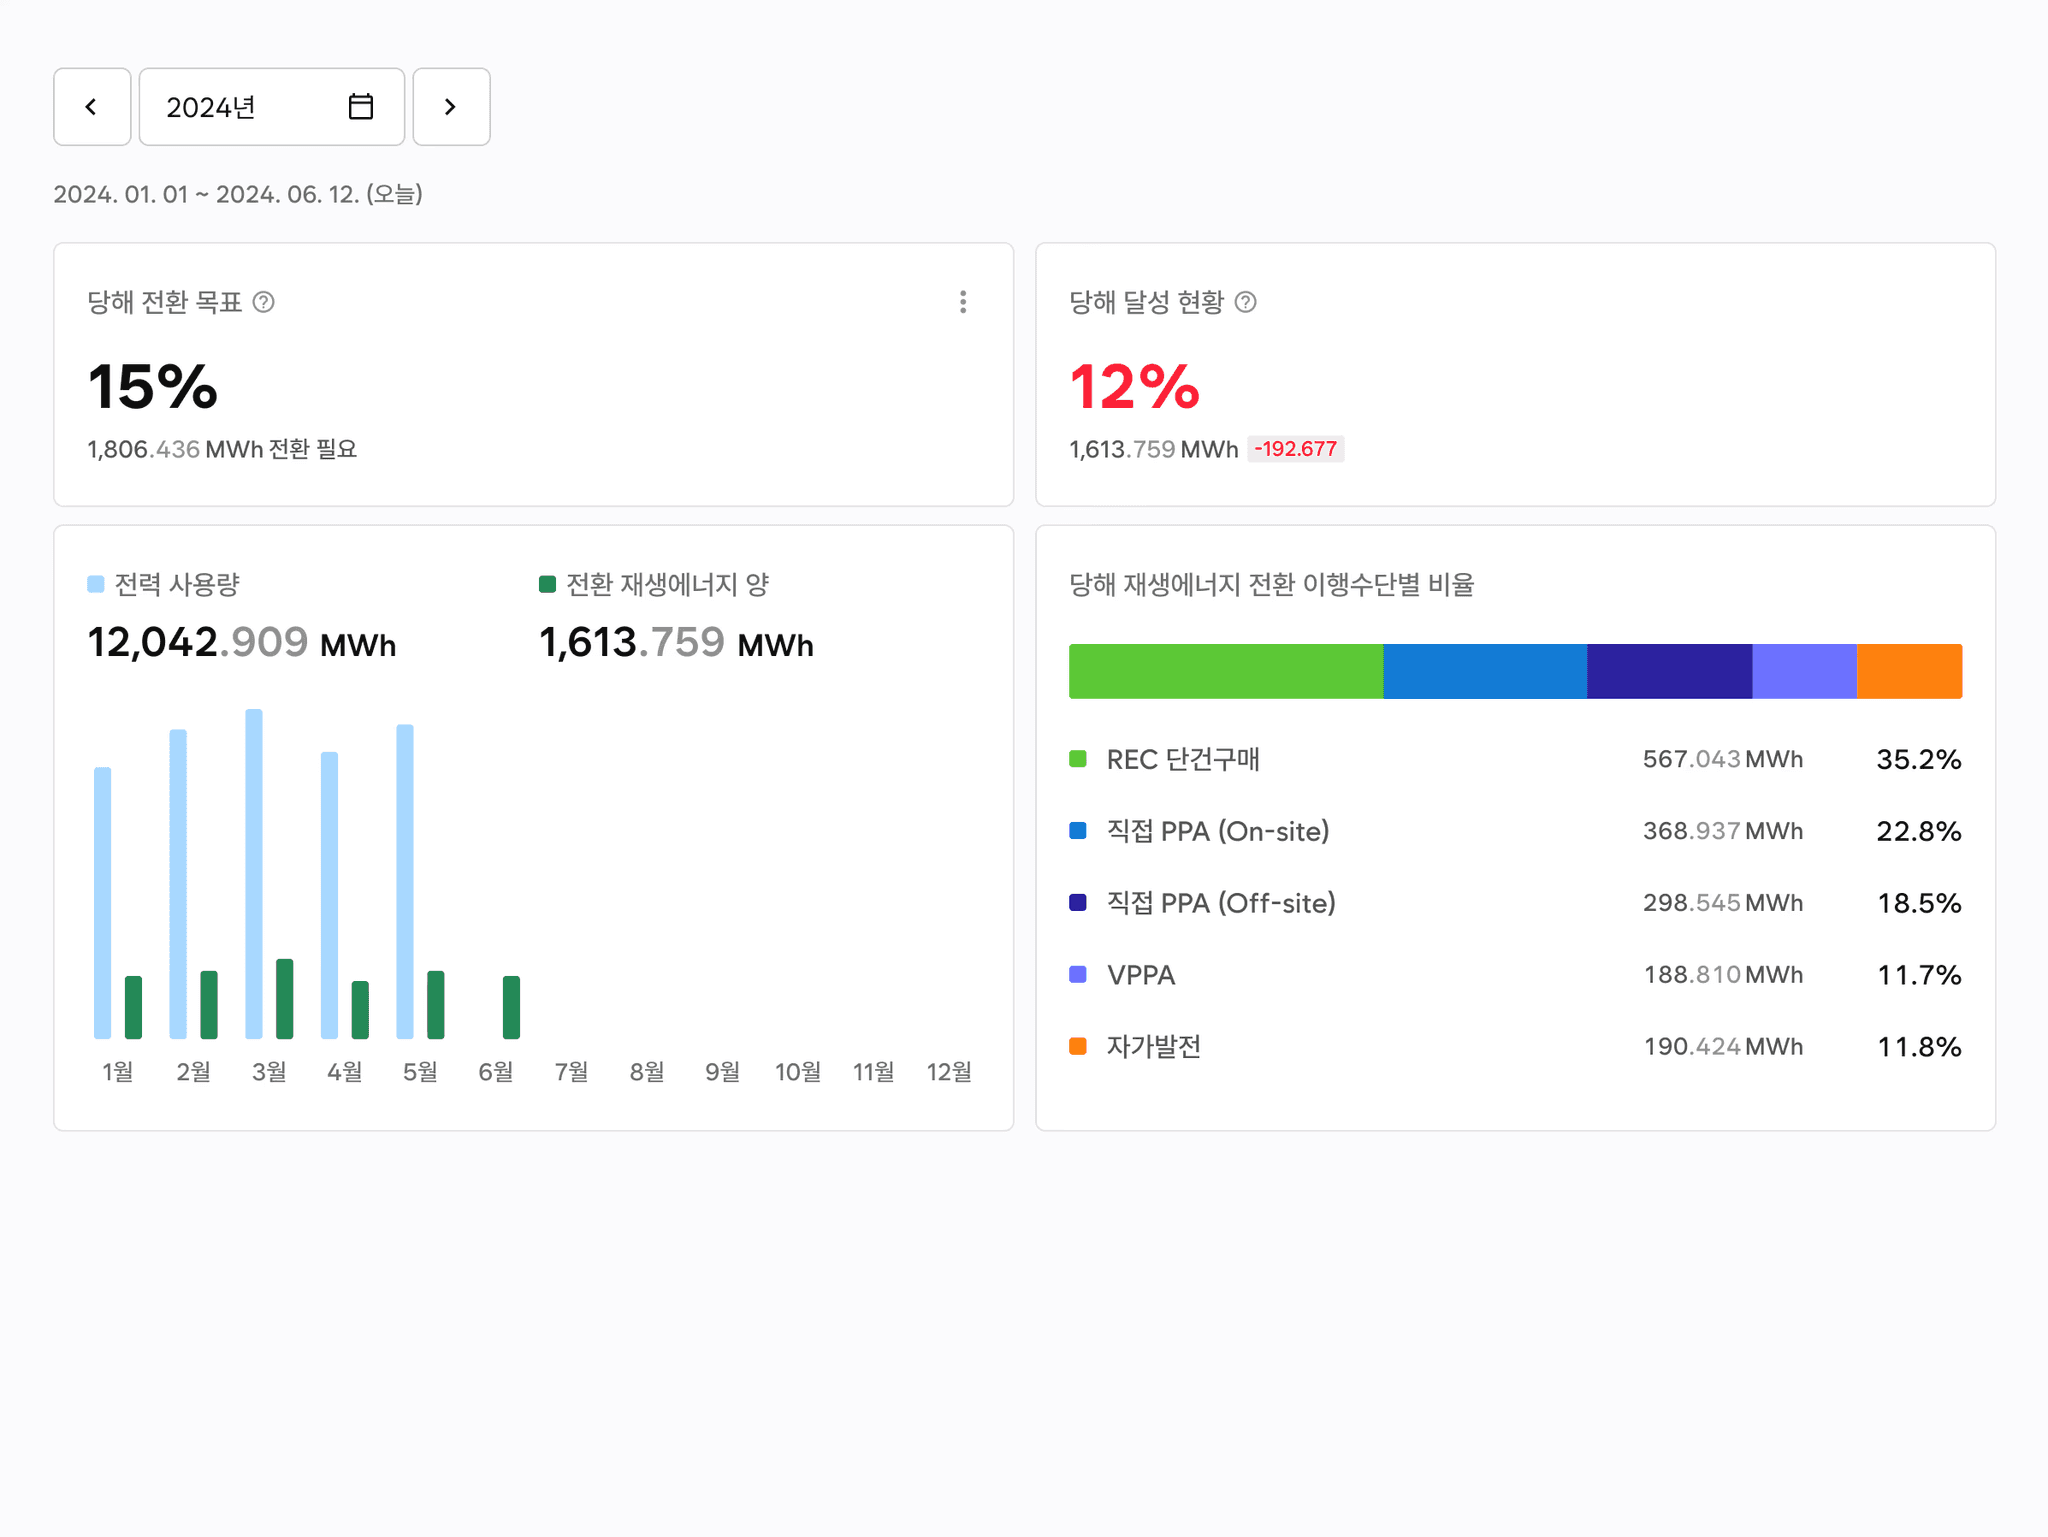Select REC 단건구매 legend row
This screenshot has height=1537, width=2048.
(x=1183, y=760)
